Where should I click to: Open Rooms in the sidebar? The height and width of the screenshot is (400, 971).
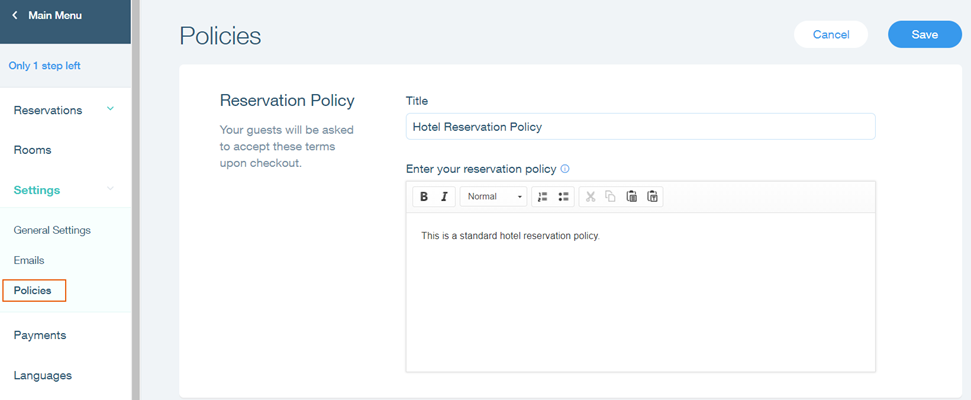[32, 150]
